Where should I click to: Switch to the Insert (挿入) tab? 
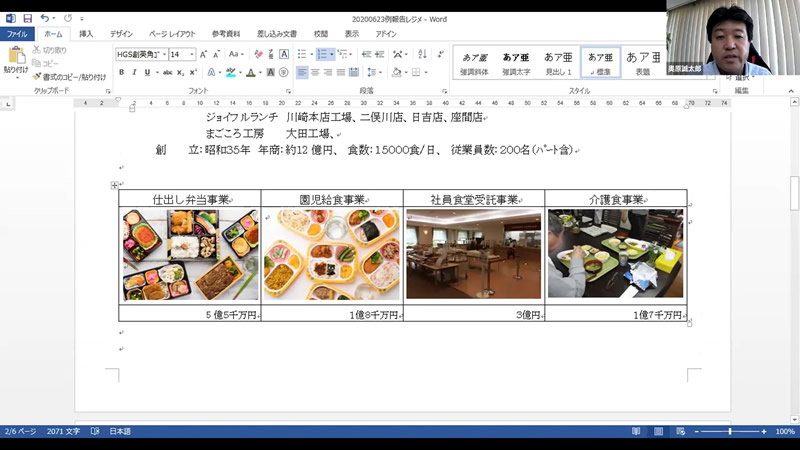tap(86, 34)
